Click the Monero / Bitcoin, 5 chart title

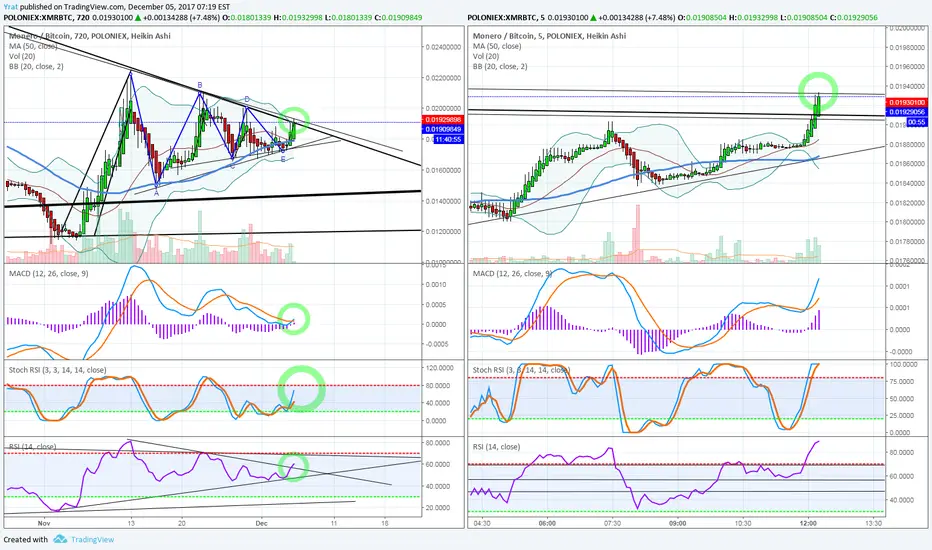(x=549, y=36)
